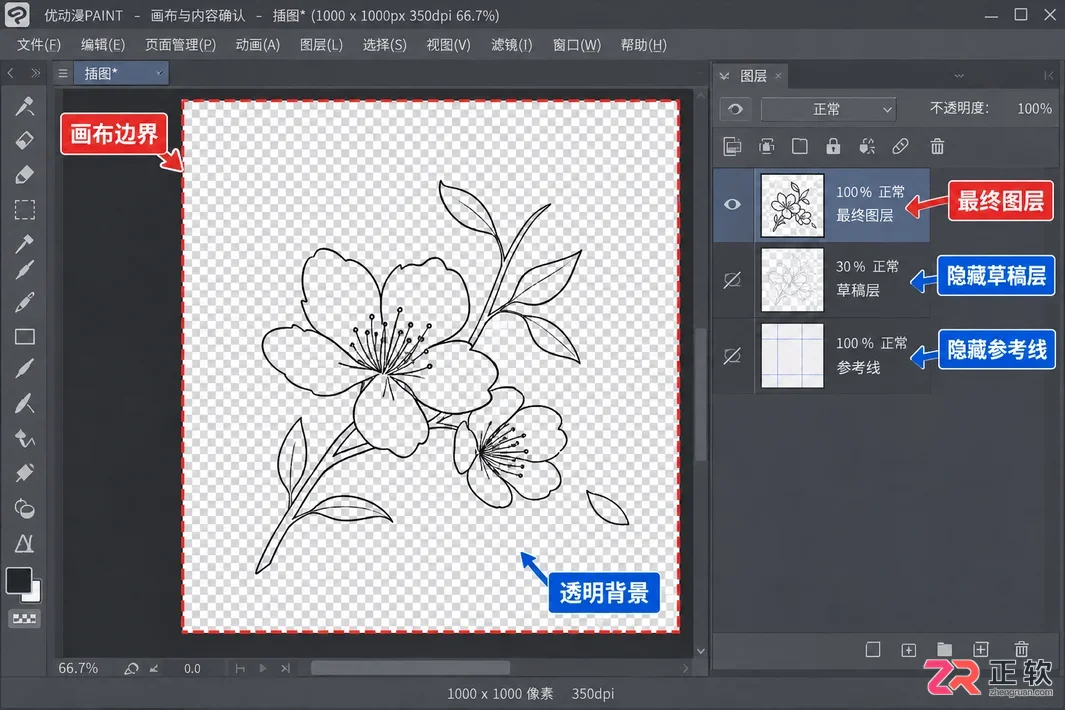Image resolution: width=1065 pixels, height=710 pixels.
Task: Click the 不透明度 100% opacity value
Action: tap(1034, 109)
